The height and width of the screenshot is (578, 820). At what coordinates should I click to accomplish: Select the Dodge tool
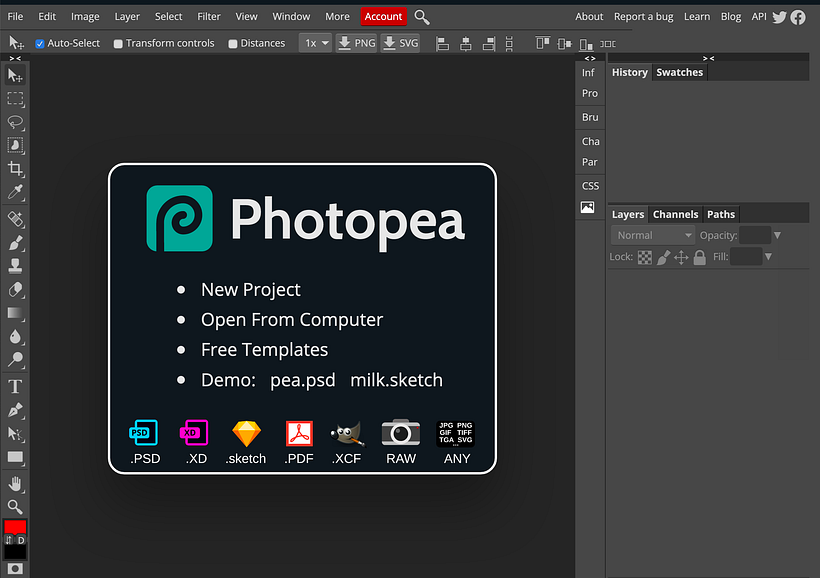click(15, 359)
